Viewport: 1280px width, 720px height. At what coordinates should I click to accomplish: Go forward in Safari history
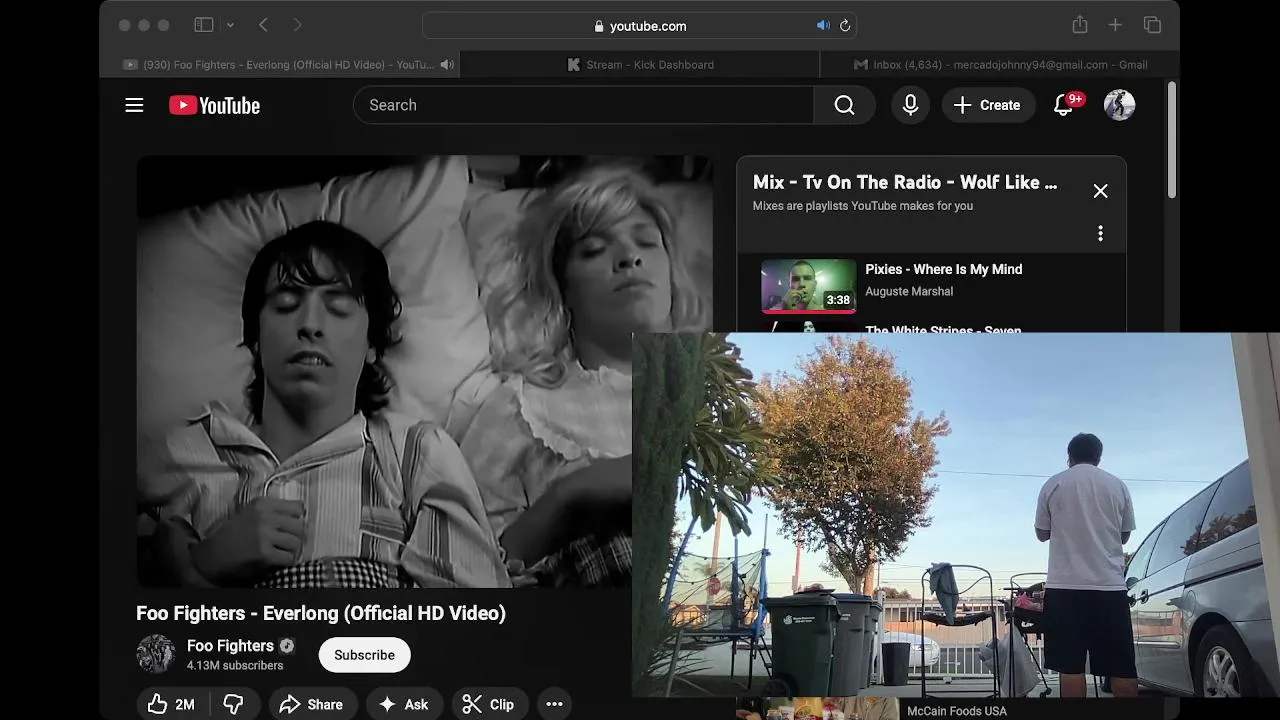(299, 25)
